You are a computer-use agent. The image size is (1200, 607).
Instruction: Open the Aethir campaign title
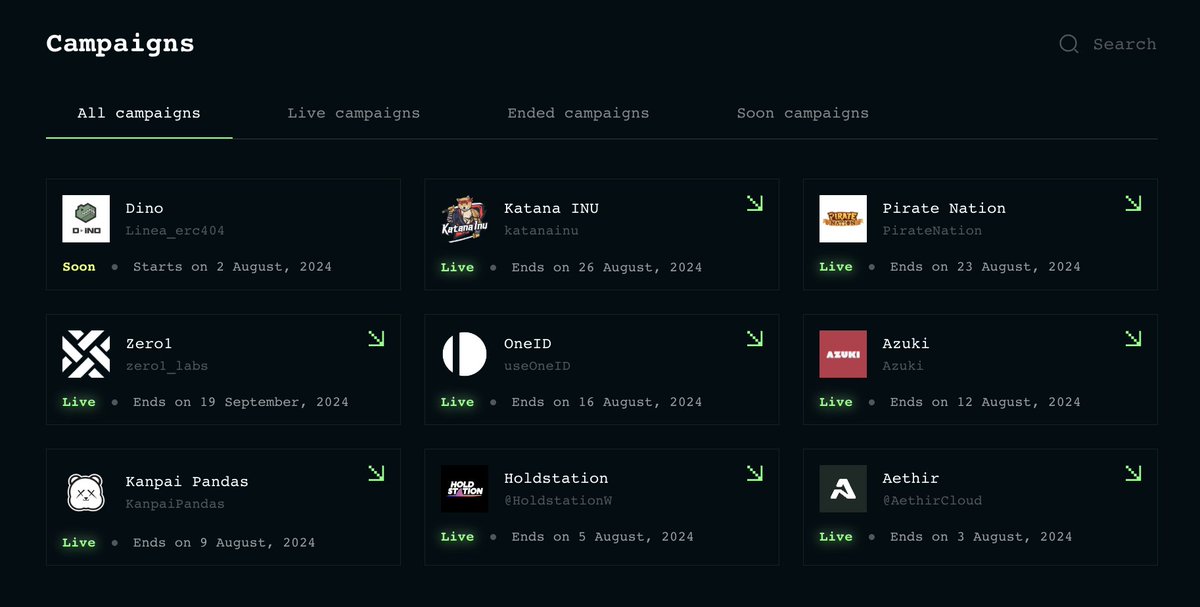coord(911,478)
